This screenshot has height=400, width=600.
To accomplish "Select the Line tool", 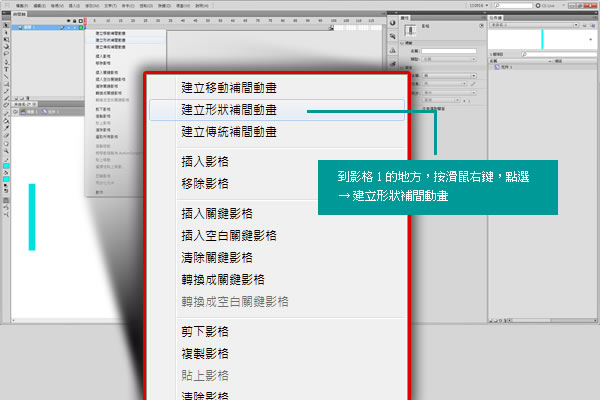I will [x=6, y=77].
